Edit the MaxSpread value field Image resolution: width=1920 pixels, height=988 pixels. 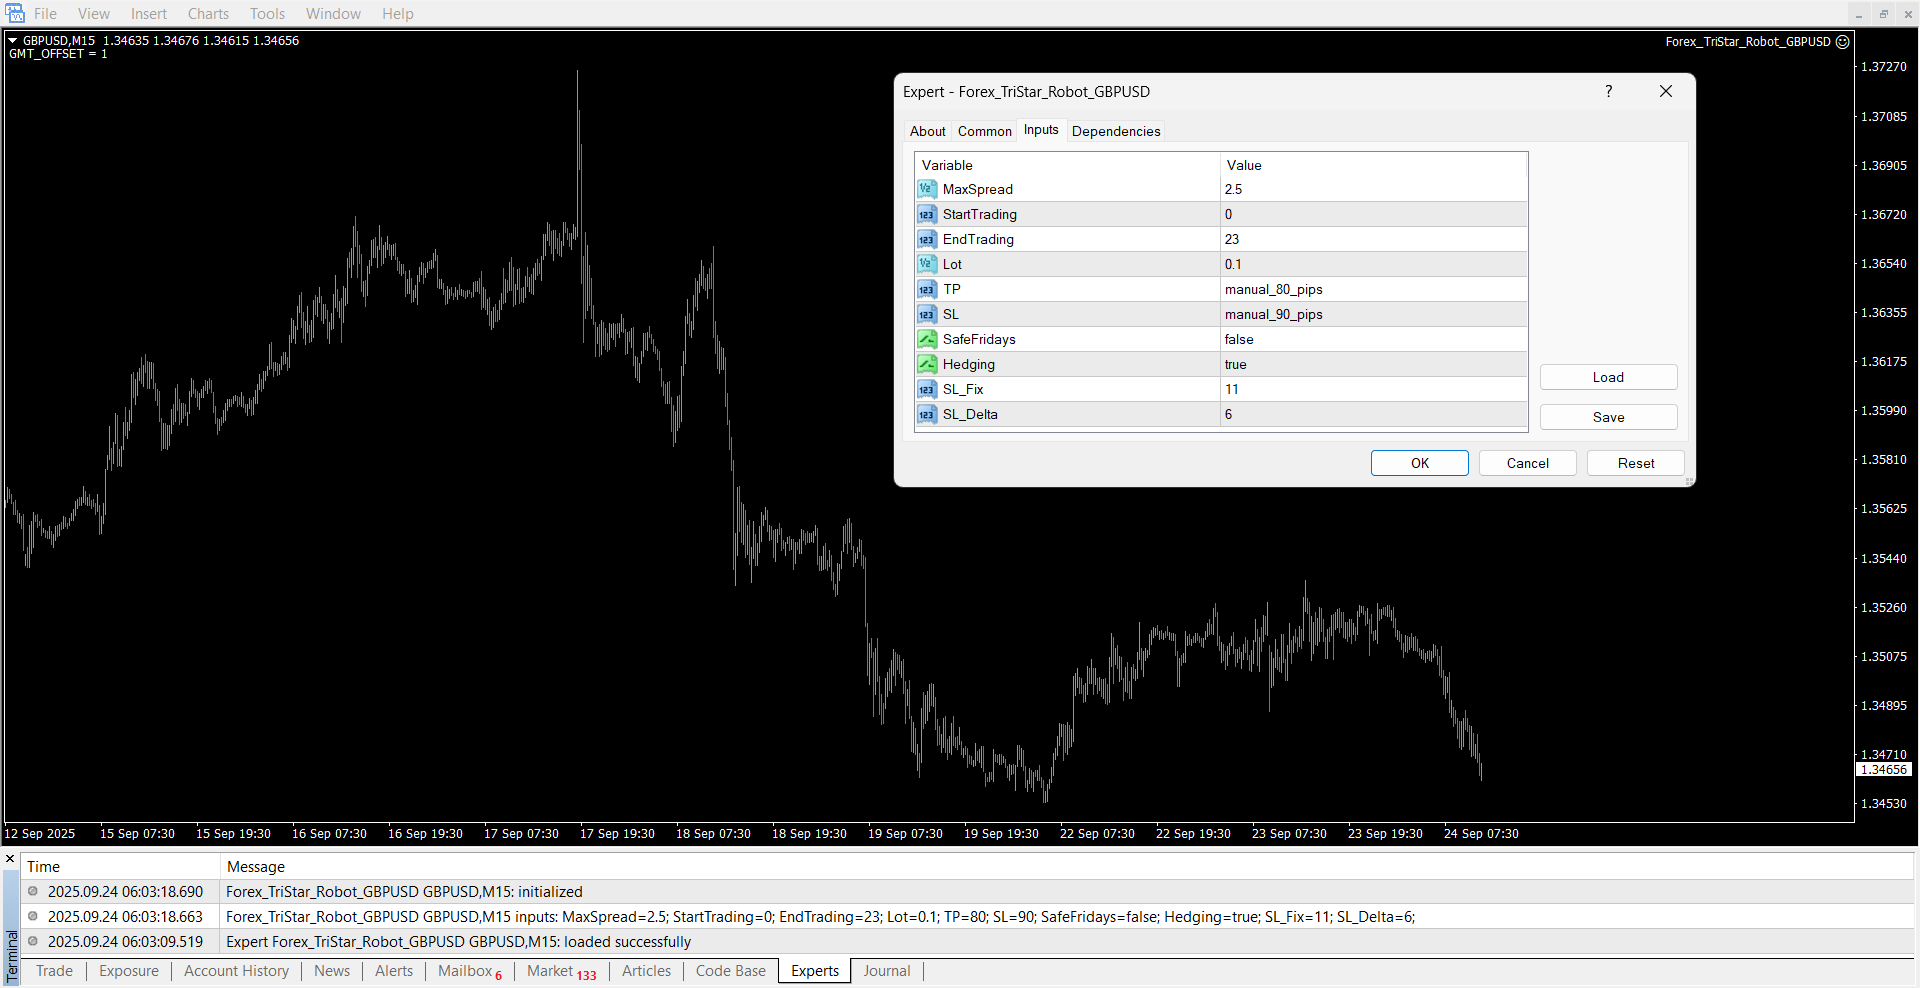[1373, 189]
